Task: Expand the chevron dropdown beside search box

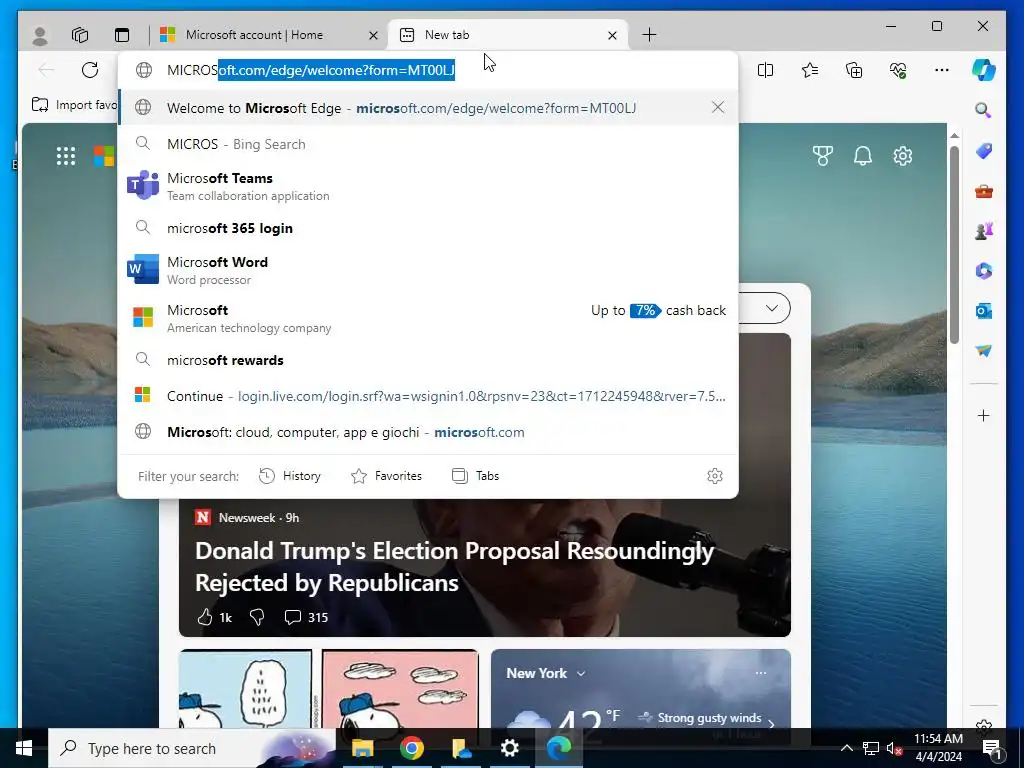Action: click(771, 308)
